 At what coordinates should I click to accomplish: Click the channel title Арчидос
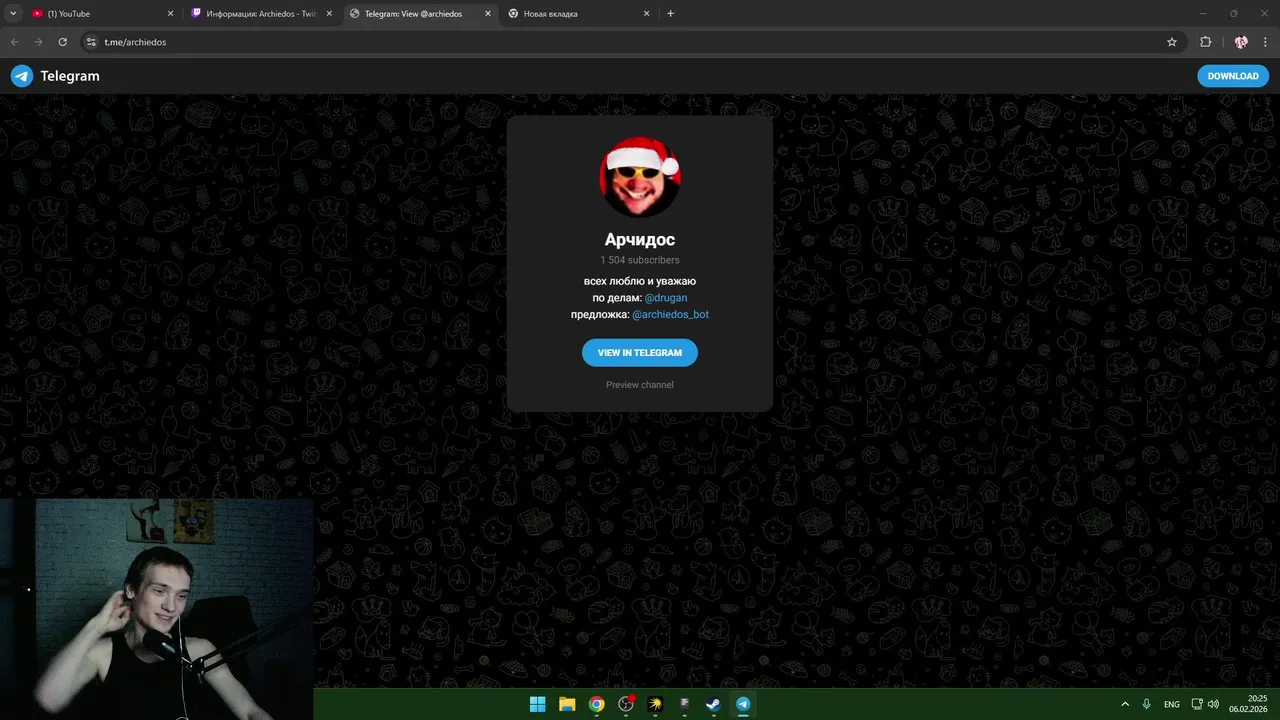640,239
